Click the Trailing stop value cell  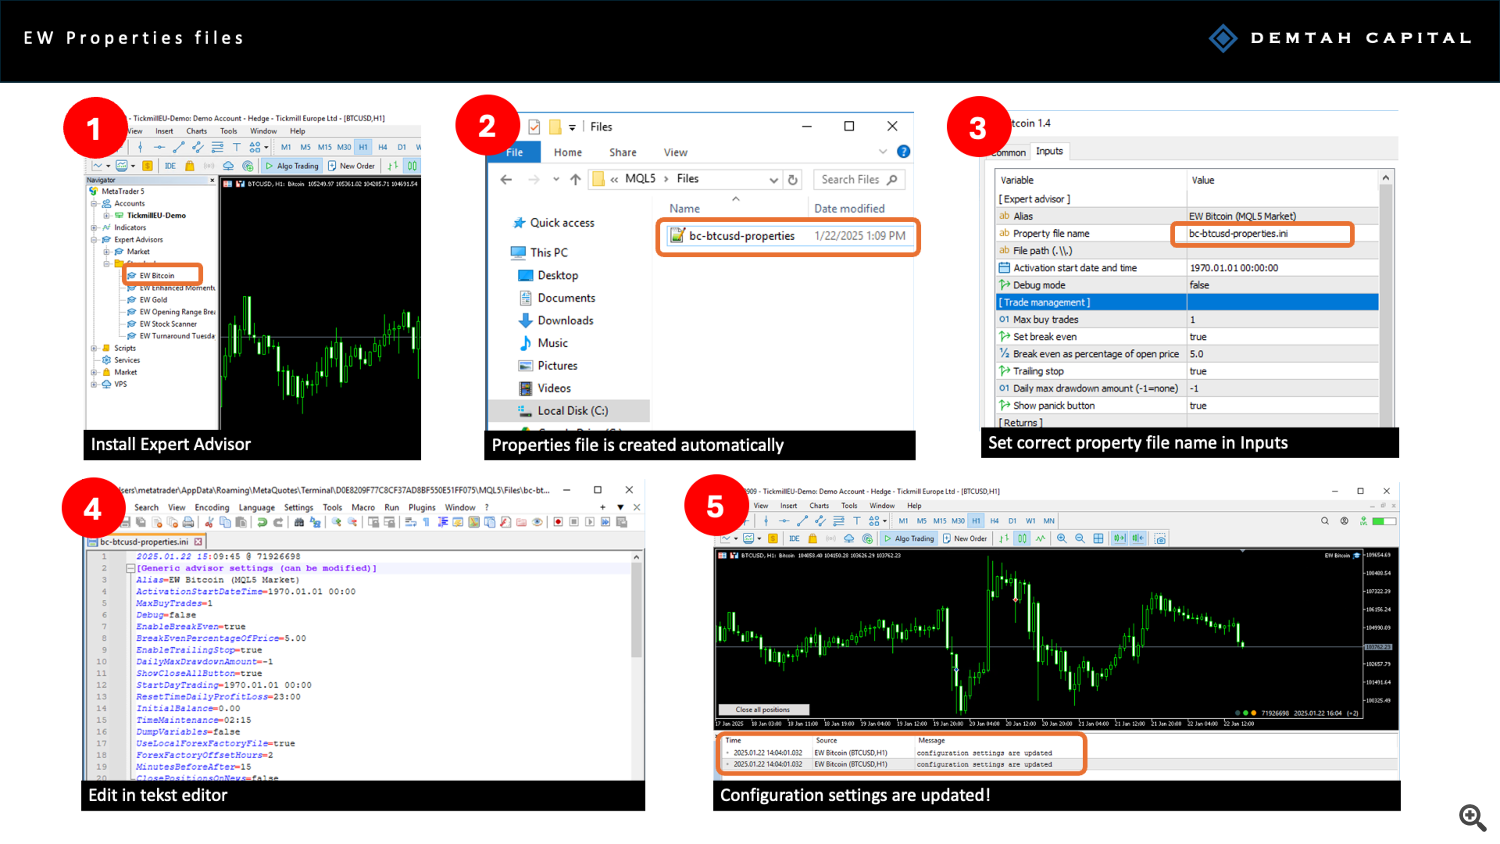click(1282, 371)
